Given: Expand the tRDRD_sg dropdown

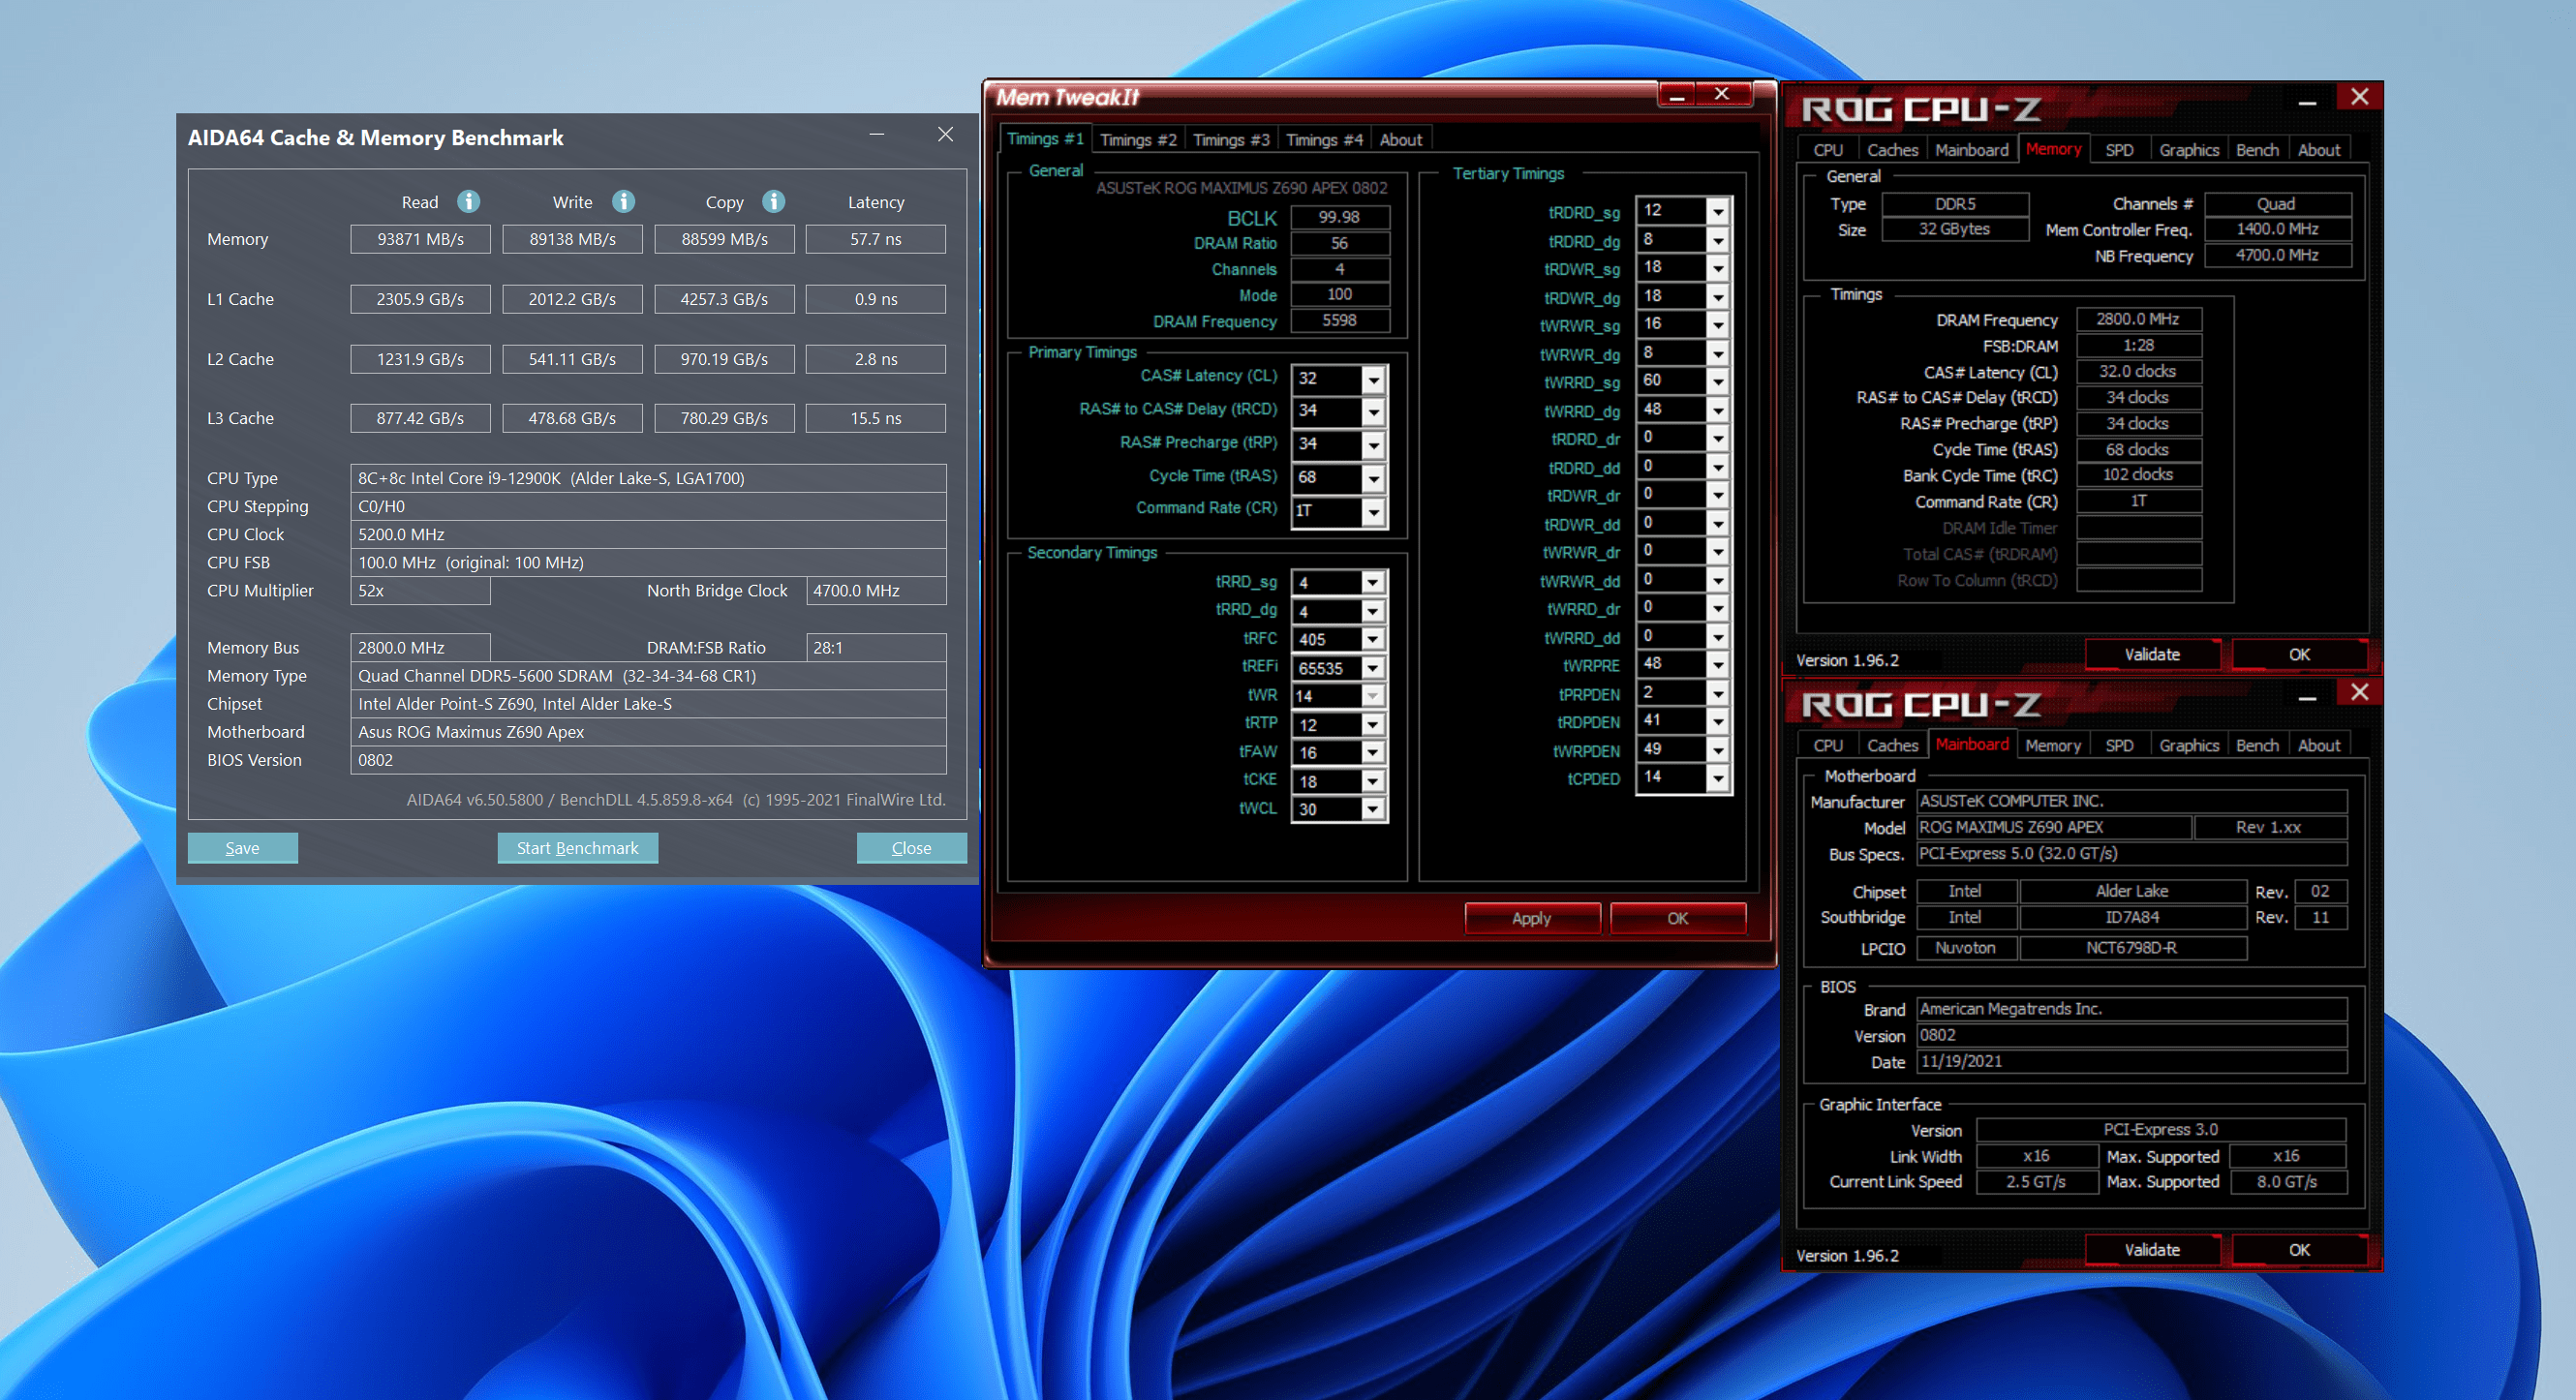Looking at the screenshot, I should point(1718,211).
